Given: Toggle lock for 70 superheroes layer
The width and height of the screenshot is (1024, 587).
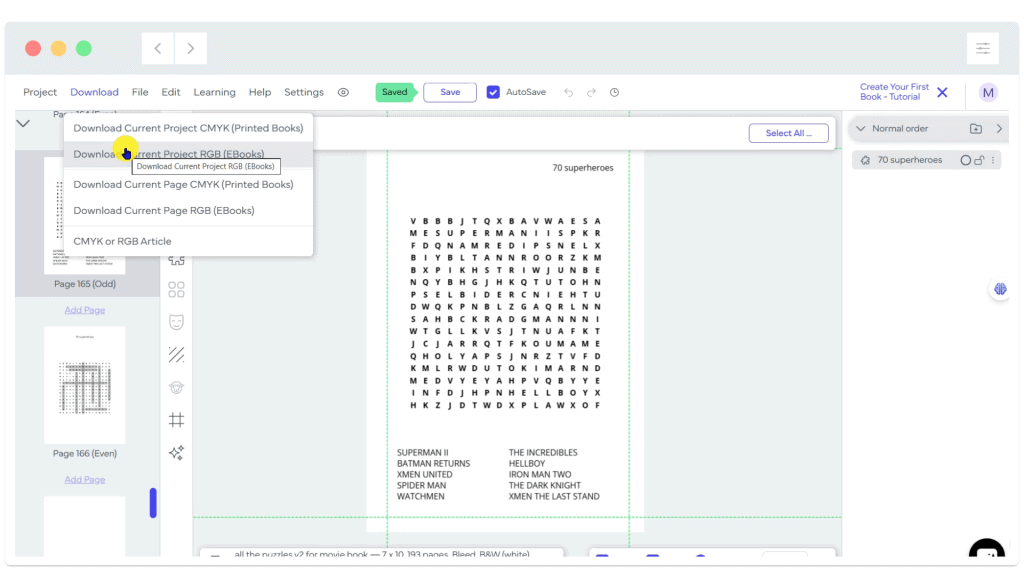Looking at the screenshot, I should pyautogui.click(x=979, y=160).
